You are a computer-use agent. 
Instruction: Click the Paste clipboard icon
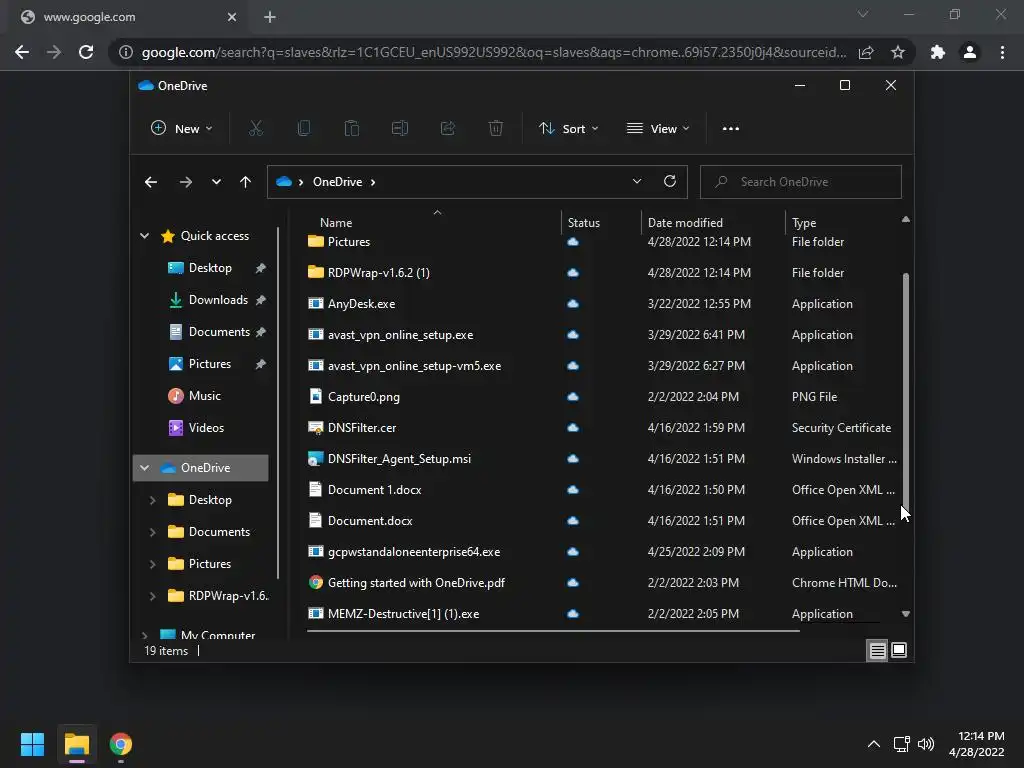[x=351, y=128]
